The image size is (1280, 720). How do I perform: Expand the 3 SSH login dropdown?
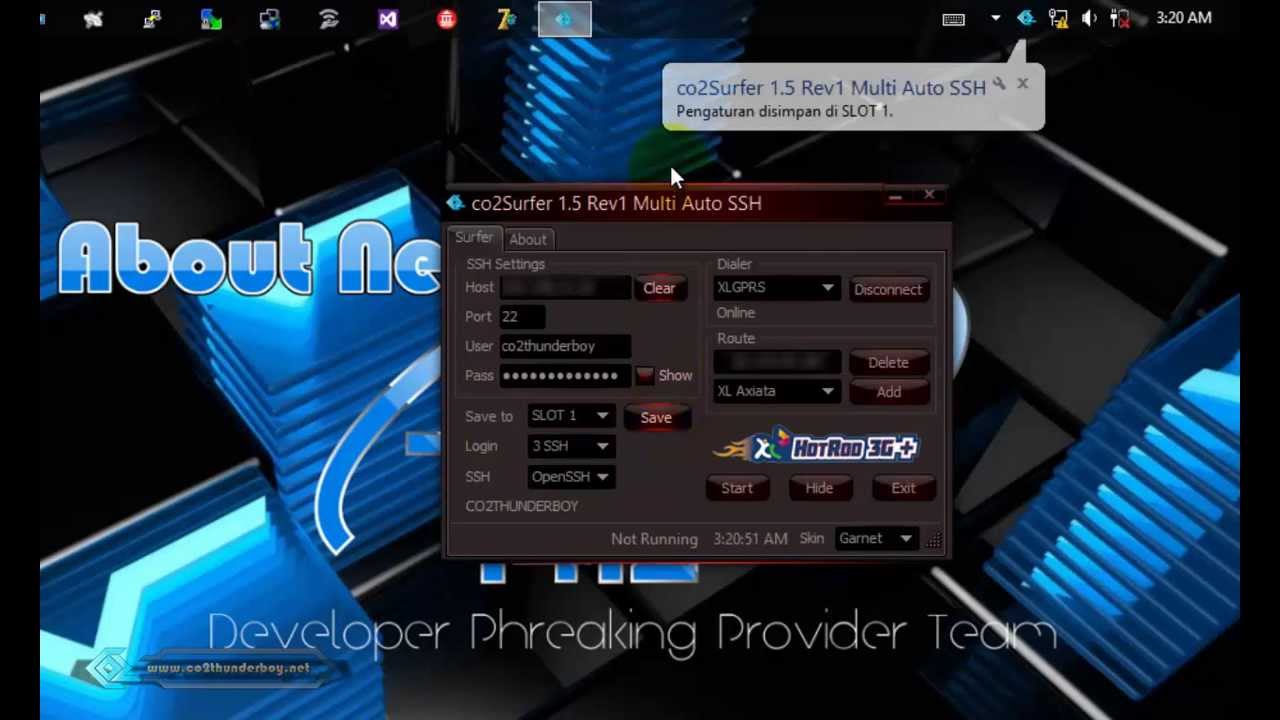[570, 446]
